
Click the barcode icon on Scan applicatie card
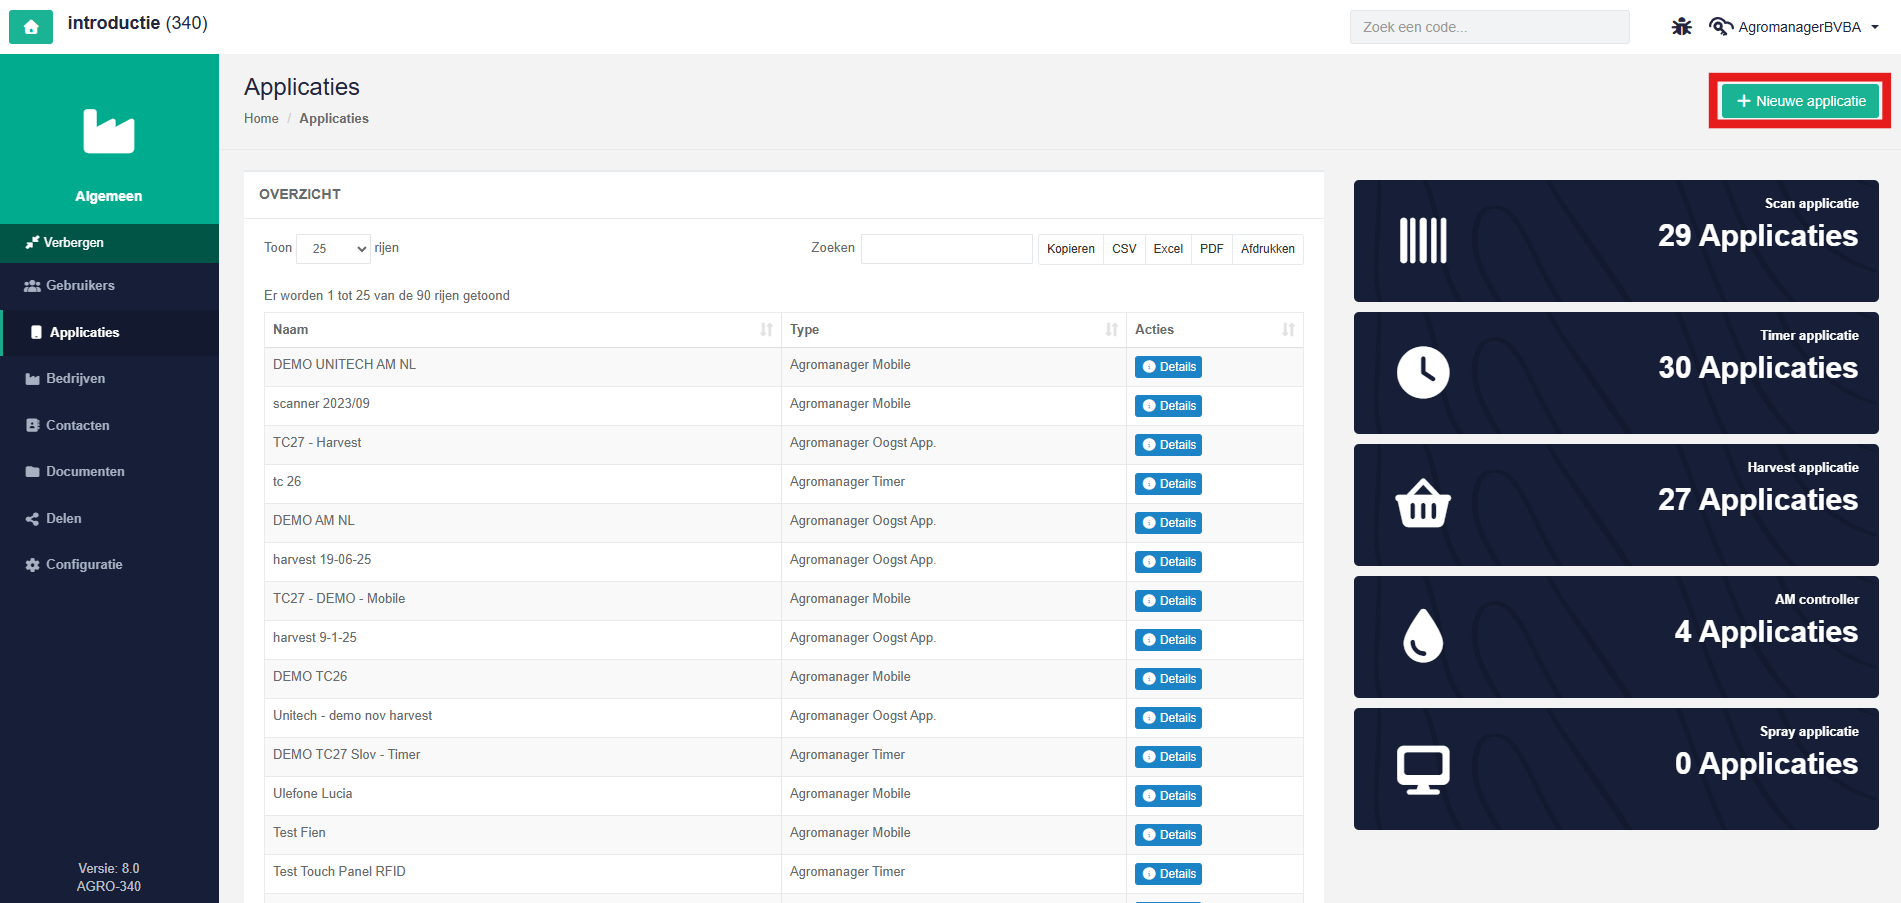point(1423,241)
